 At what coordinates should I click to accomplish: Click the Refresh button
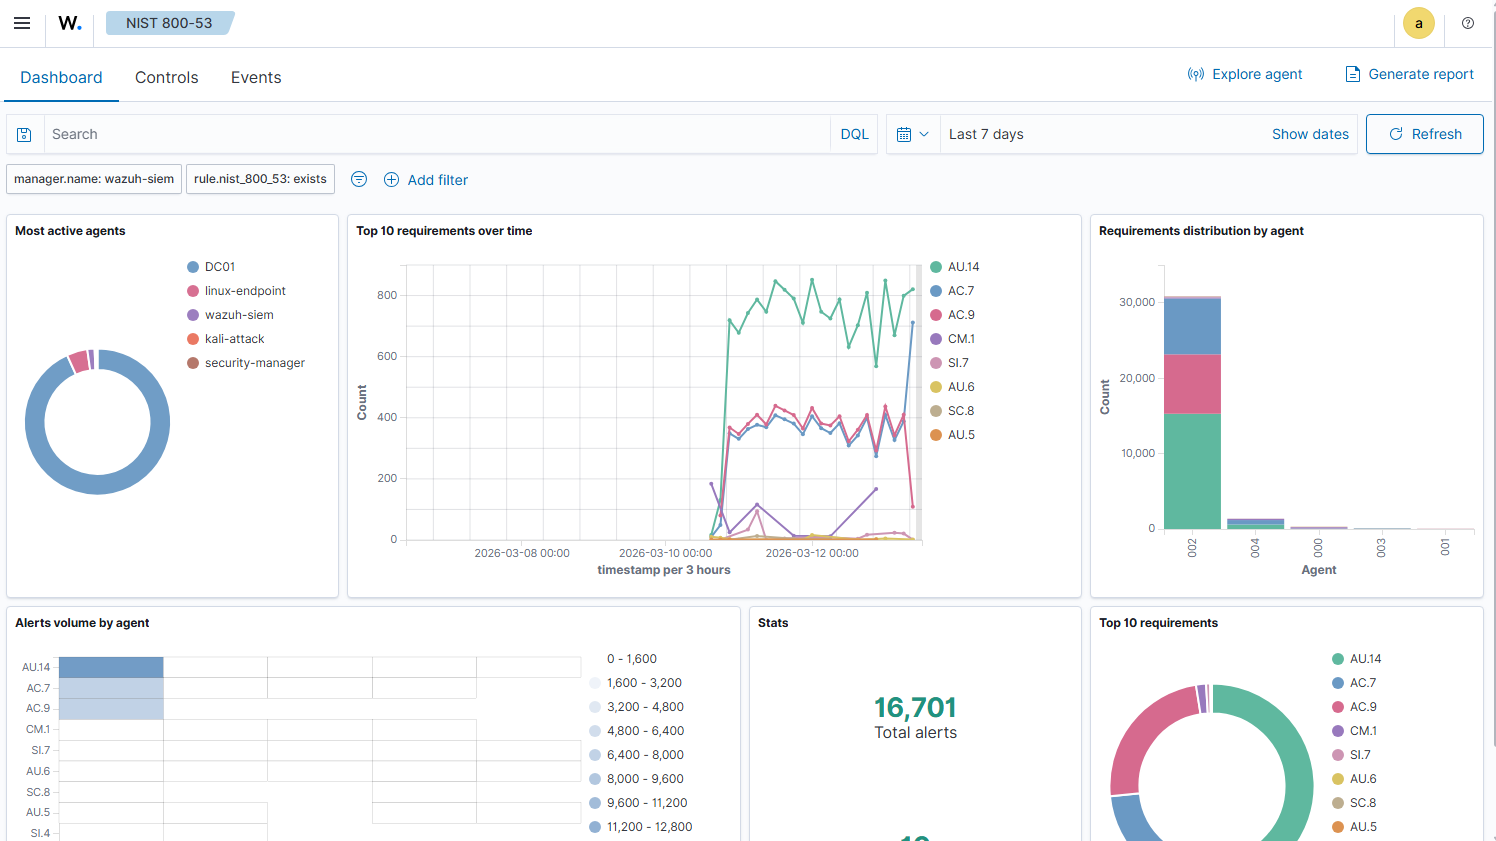coord(1424,133)
